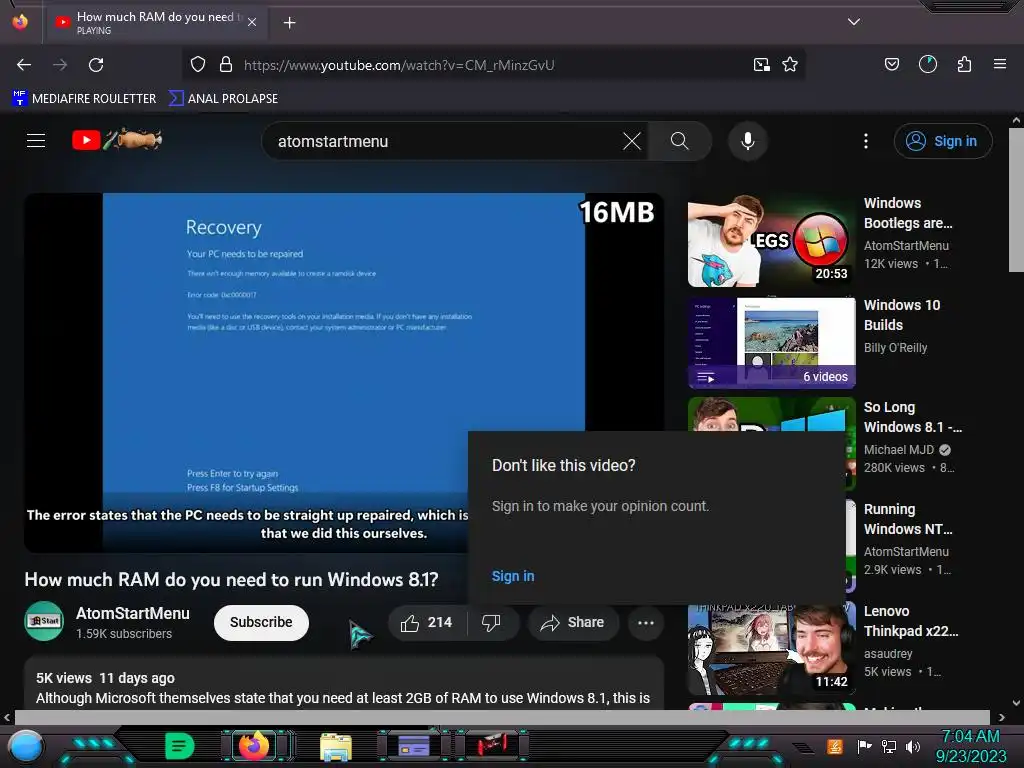Subscribe to AtomStartMenu channel
The image size is (1024, 768).
261,622
